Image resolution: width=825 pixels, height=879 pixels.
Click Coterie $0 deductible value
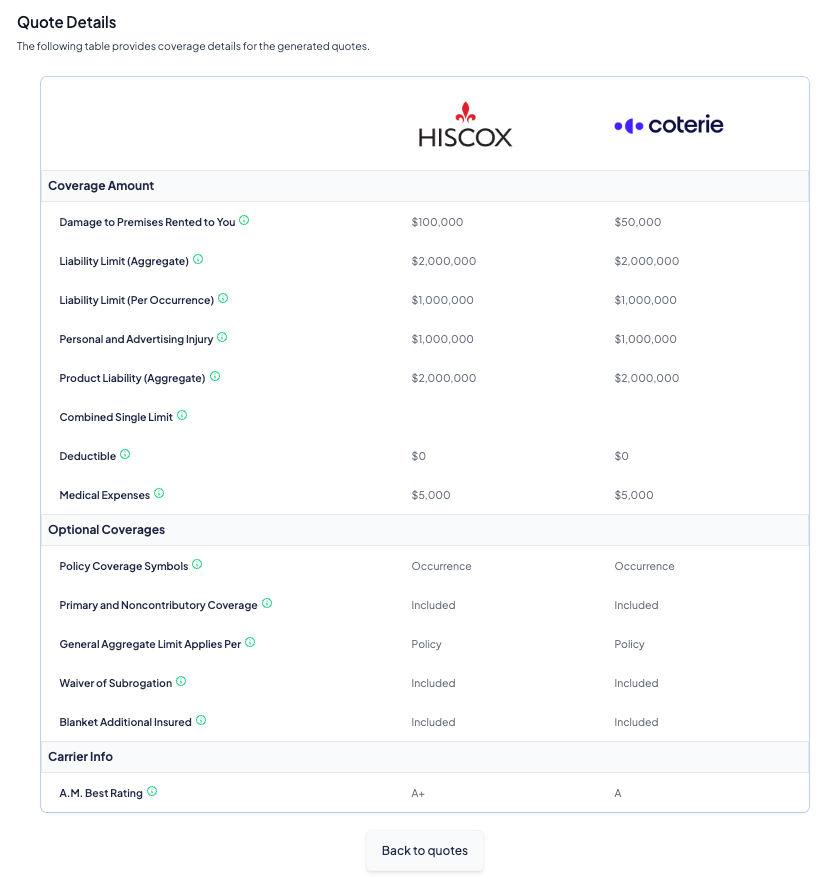[x=622, y=456]
